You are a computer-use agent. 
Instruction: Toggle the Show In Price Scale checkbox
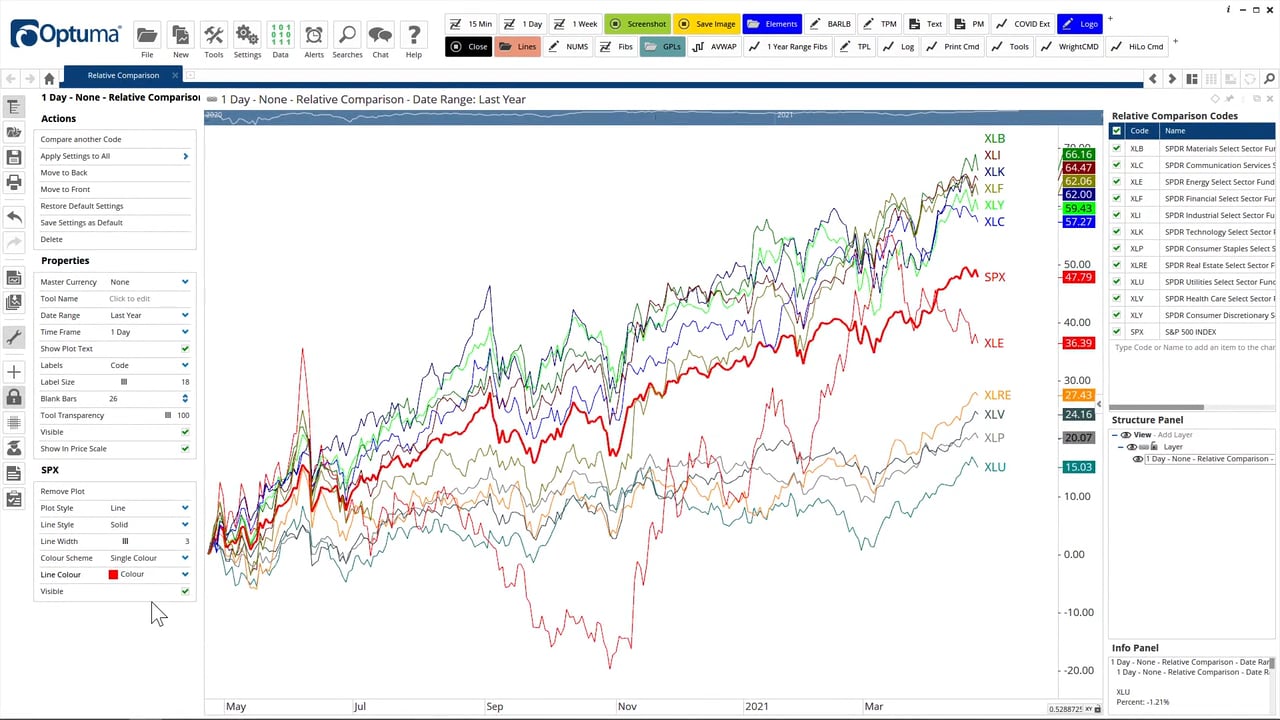click(x=185, y=449)
